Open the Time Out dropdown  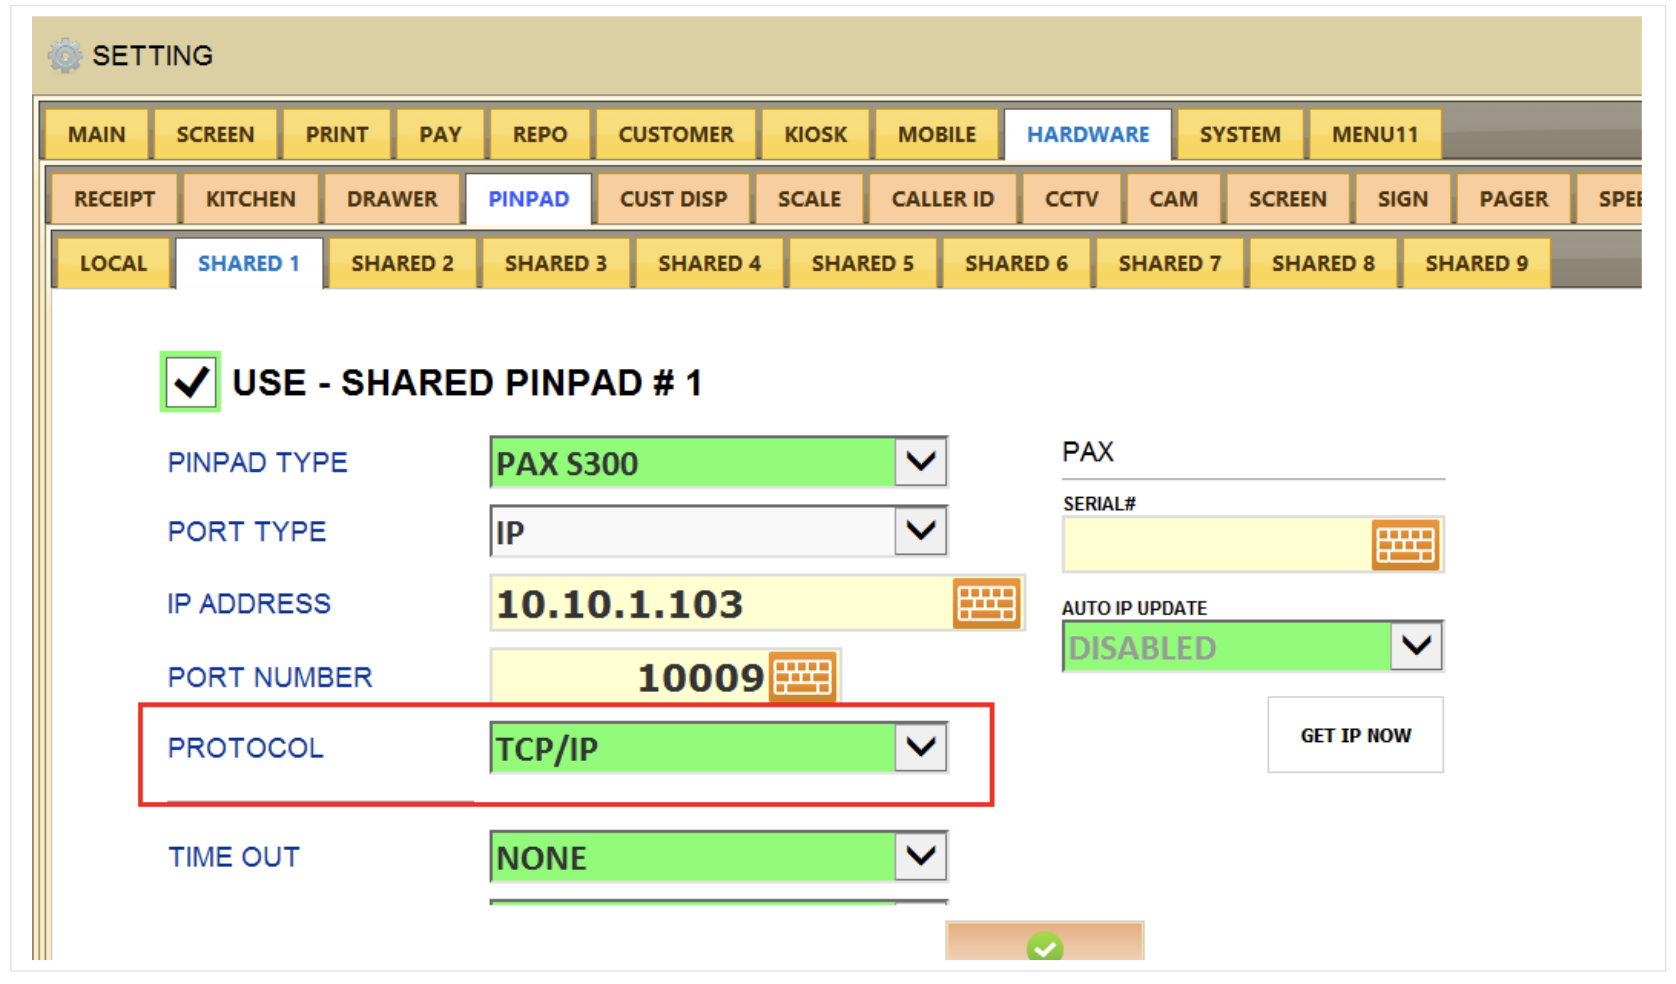[920, 856]
